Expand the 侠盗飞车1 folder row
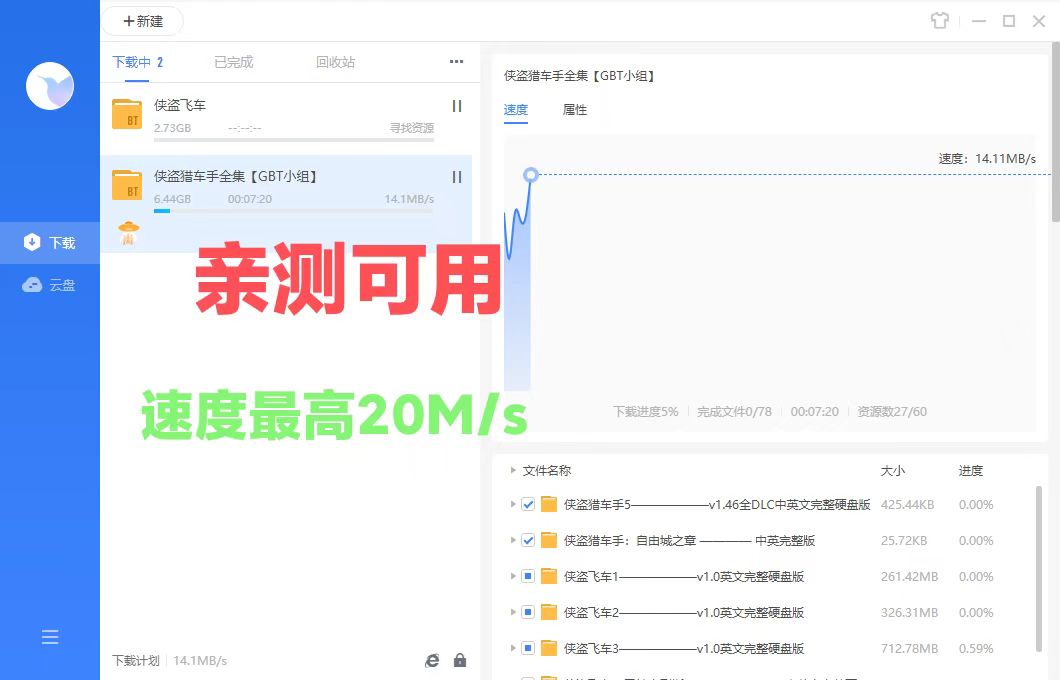This screenshot has height=680, width=1060. [x=512, y=577]
